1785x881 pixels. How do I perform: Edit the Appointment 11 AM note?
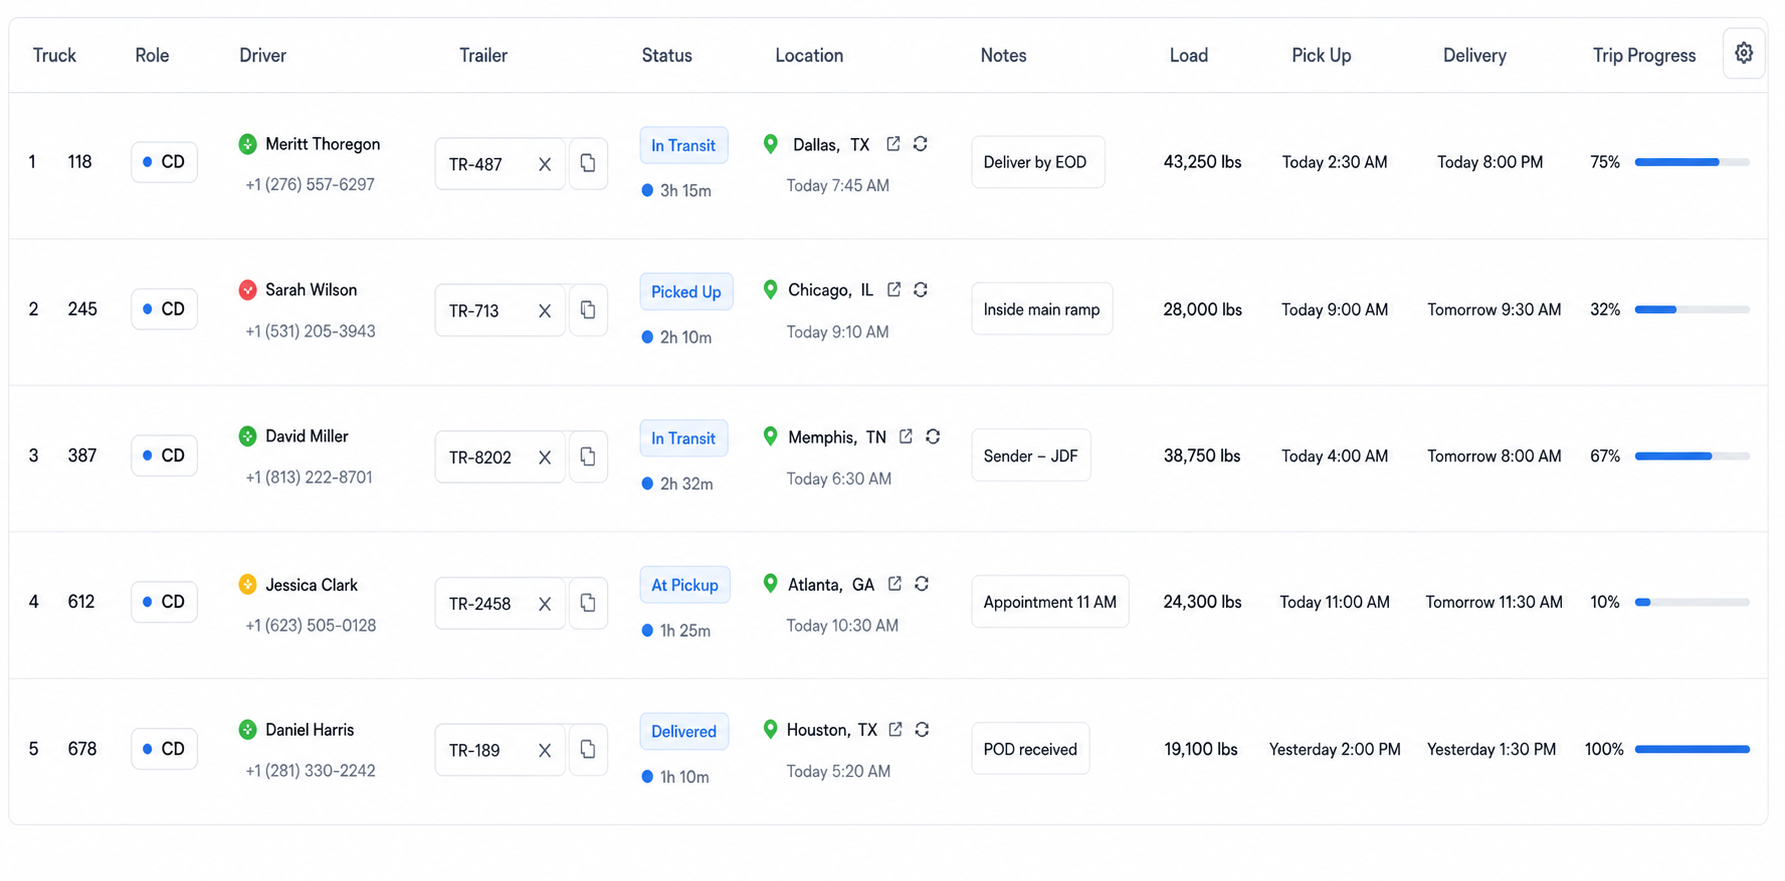[x=1050, y=601]
